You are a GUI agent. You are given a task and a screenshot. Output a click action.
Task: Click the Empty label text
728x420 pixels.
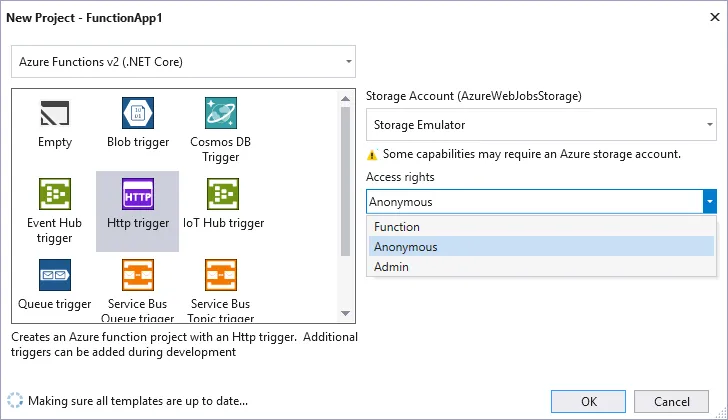pyautogui.click(x=55, y=142)
